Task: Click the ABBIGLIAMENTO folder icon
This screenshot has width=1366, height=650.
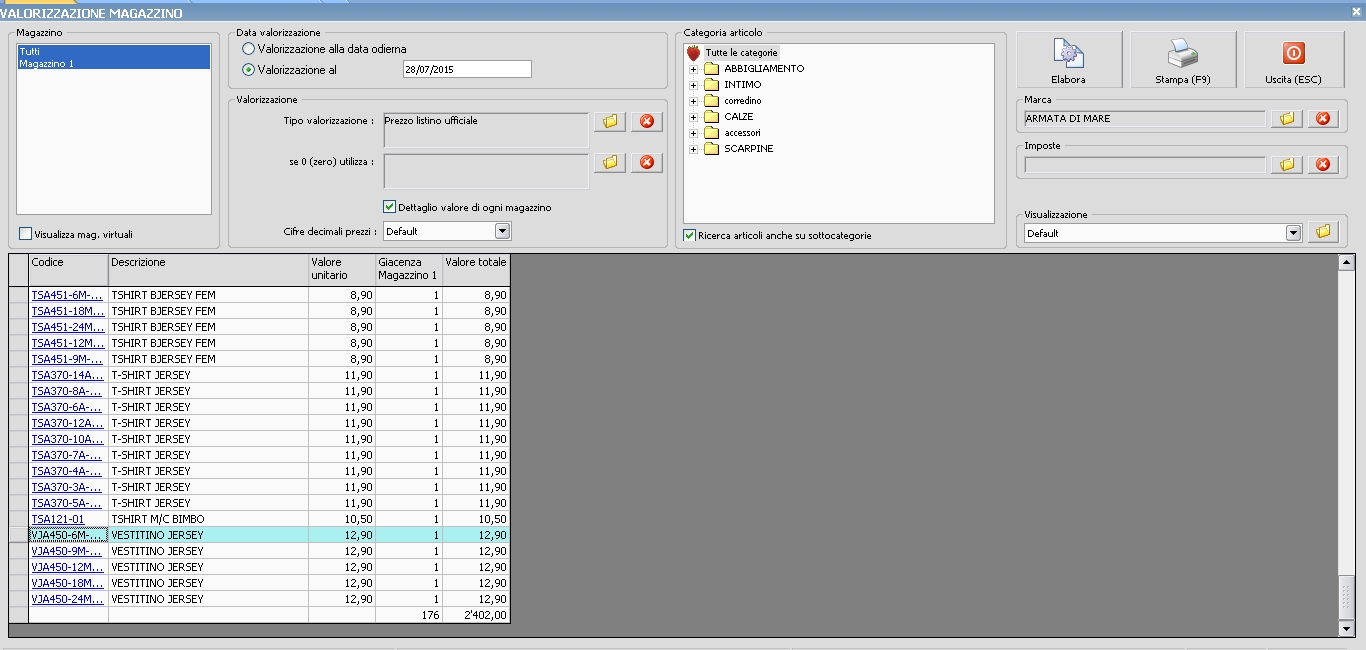Action: (x=711, y=69)
